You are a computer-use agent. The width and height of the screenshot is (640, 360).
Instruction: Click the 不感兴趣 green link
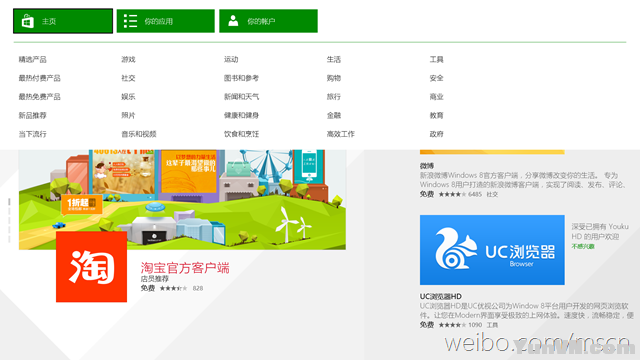(x=583, y=247)
